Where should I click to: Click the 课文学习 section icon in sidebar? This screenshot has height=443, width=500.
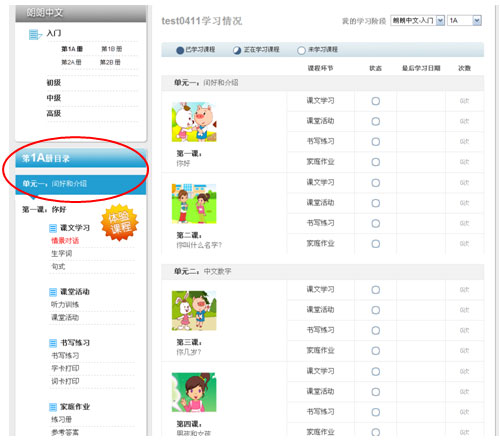(x=53, y=228)
